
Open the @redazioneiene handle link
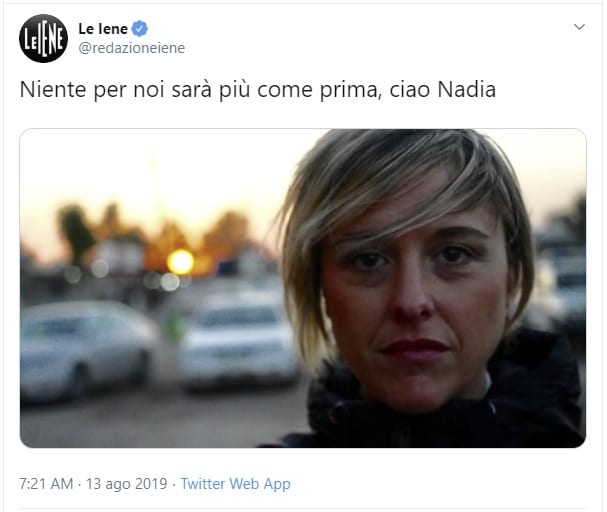pos(132,48)
